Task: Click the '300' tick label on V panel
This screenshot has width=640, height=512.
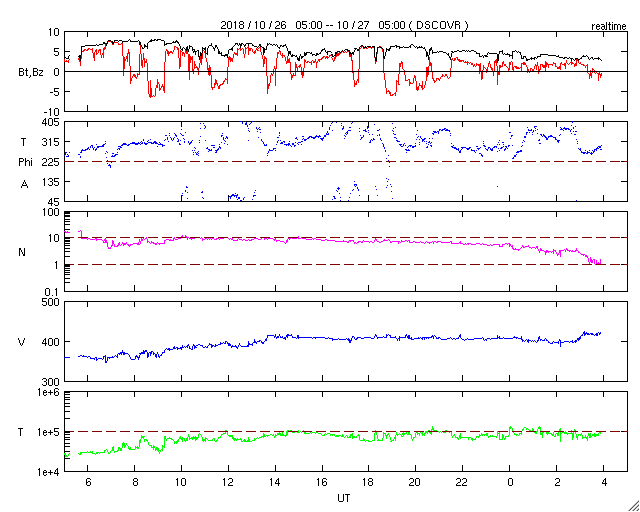Action: tap(51, 381)
